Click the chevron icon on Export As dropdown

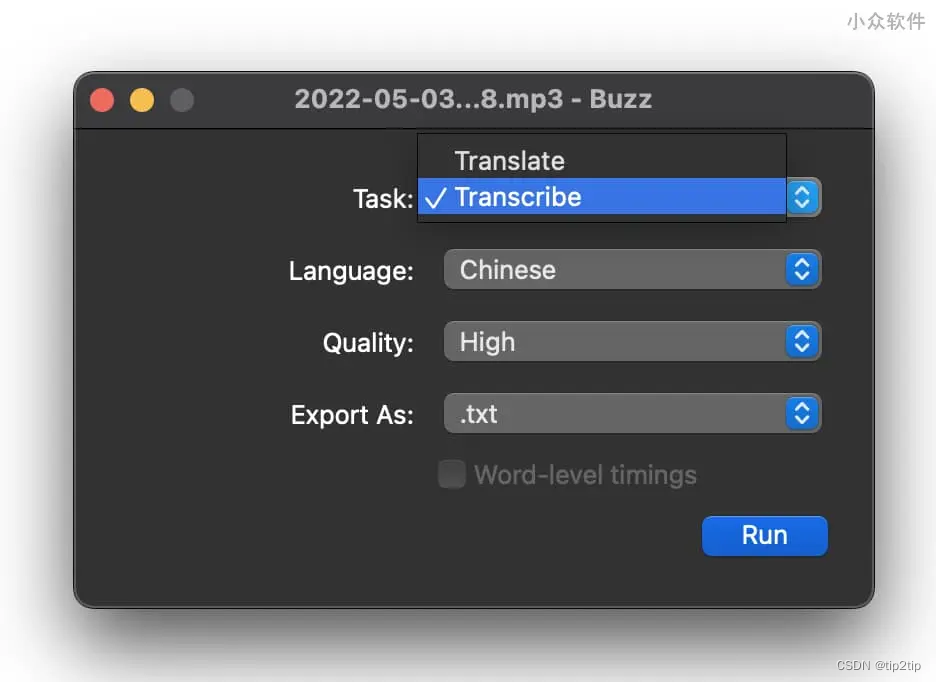coord(803,413)
